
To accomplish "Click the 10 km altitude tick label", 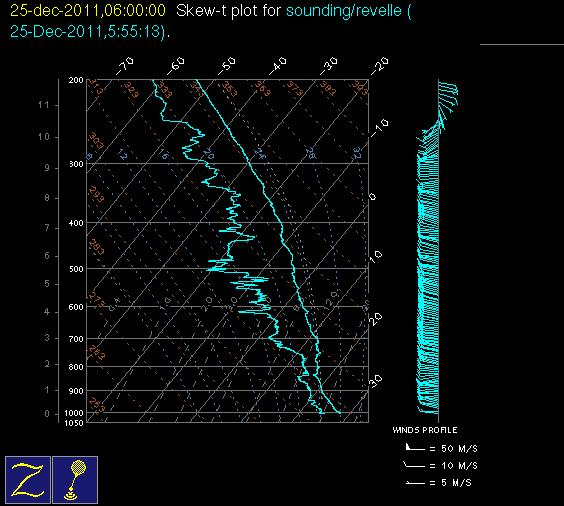I will (43, 137).
